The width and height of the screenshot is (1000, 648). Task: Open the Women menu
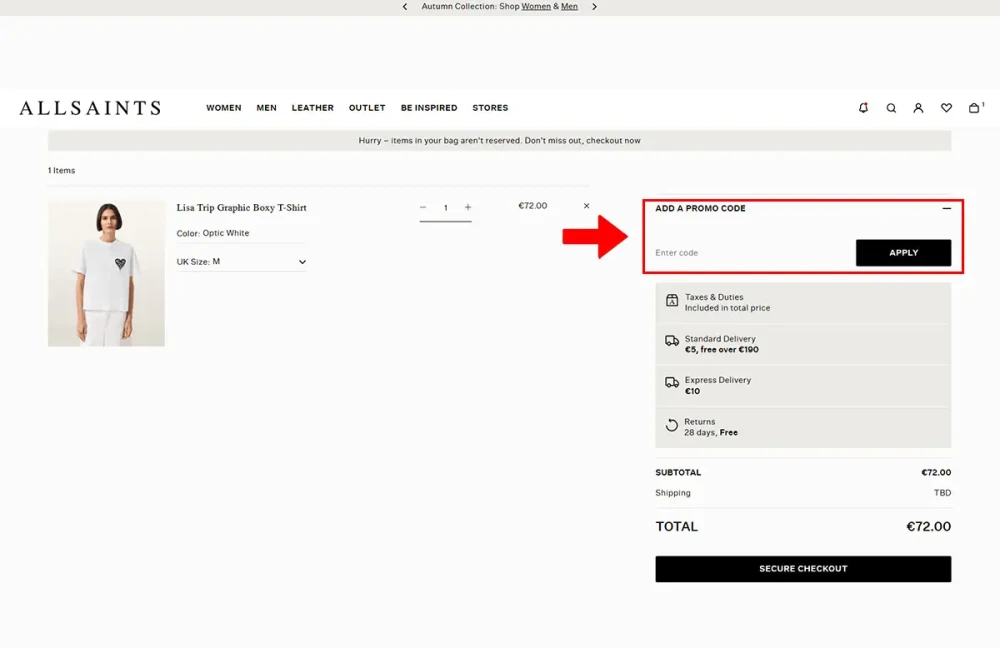(x=223, y=108)
